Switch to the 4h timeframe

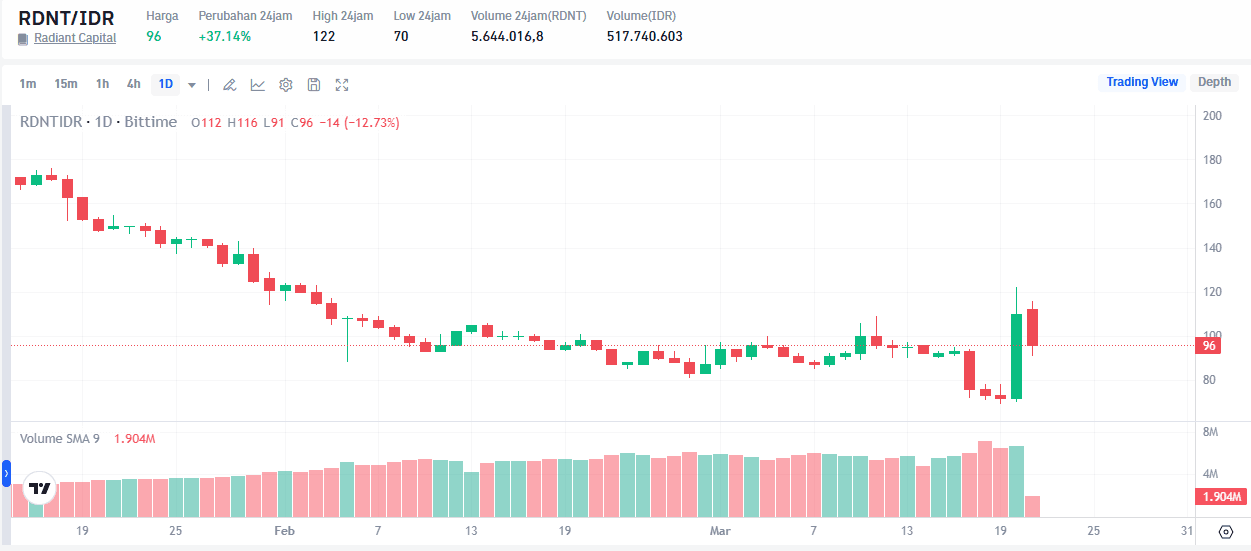133,84
